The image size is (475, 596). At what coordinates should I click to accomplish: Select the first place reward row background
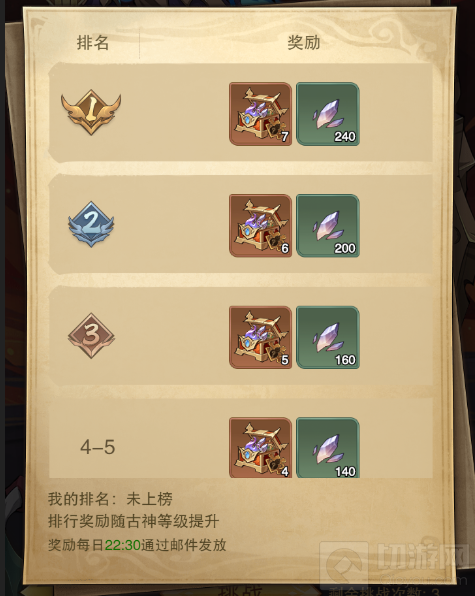tap(241, 113)
